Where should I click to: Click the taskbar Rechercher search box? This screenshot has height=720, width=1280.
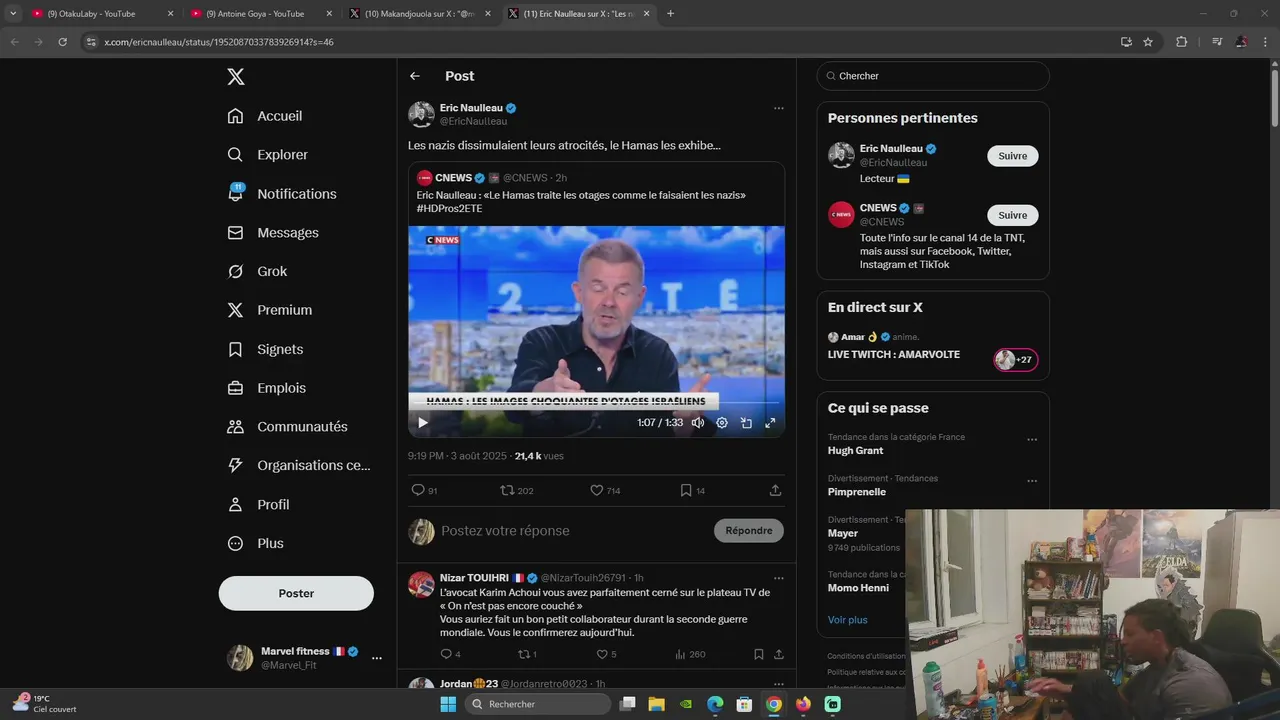click(540, 704)
